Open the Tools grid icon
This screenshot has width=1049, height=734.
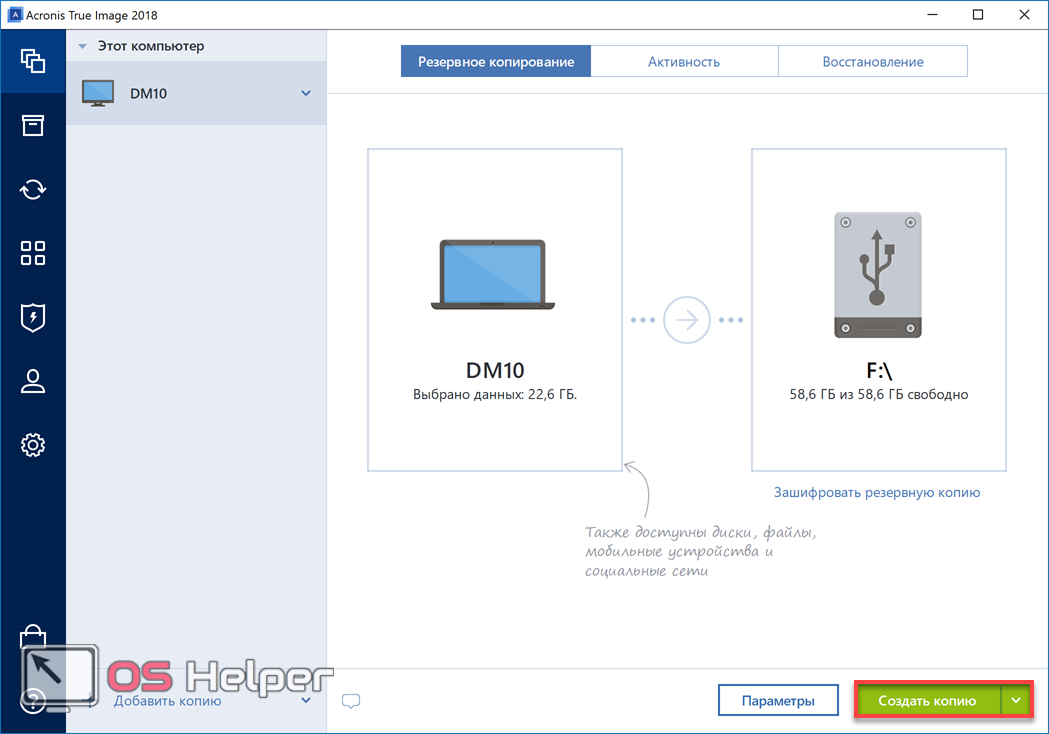click(33, 253)
